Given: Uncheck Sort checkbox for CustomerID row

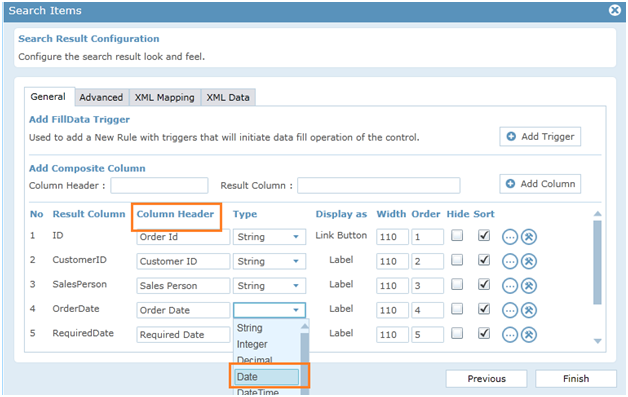Looking at the screenshot, I should 484,260.
